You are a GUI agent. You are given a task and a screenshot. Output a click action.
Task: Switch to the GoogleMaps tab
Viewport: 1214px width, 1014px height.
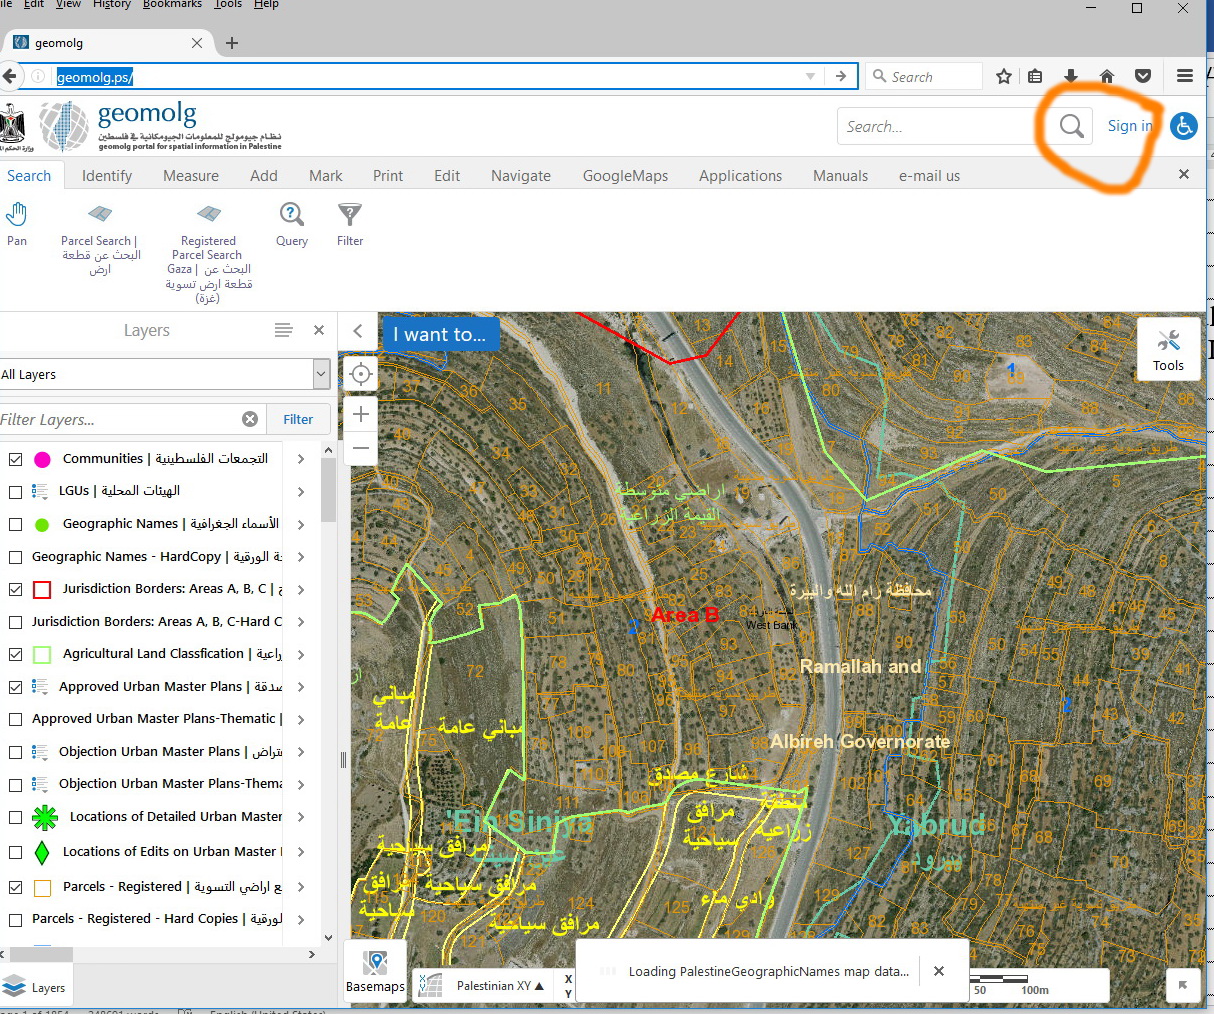click(625, 175)
